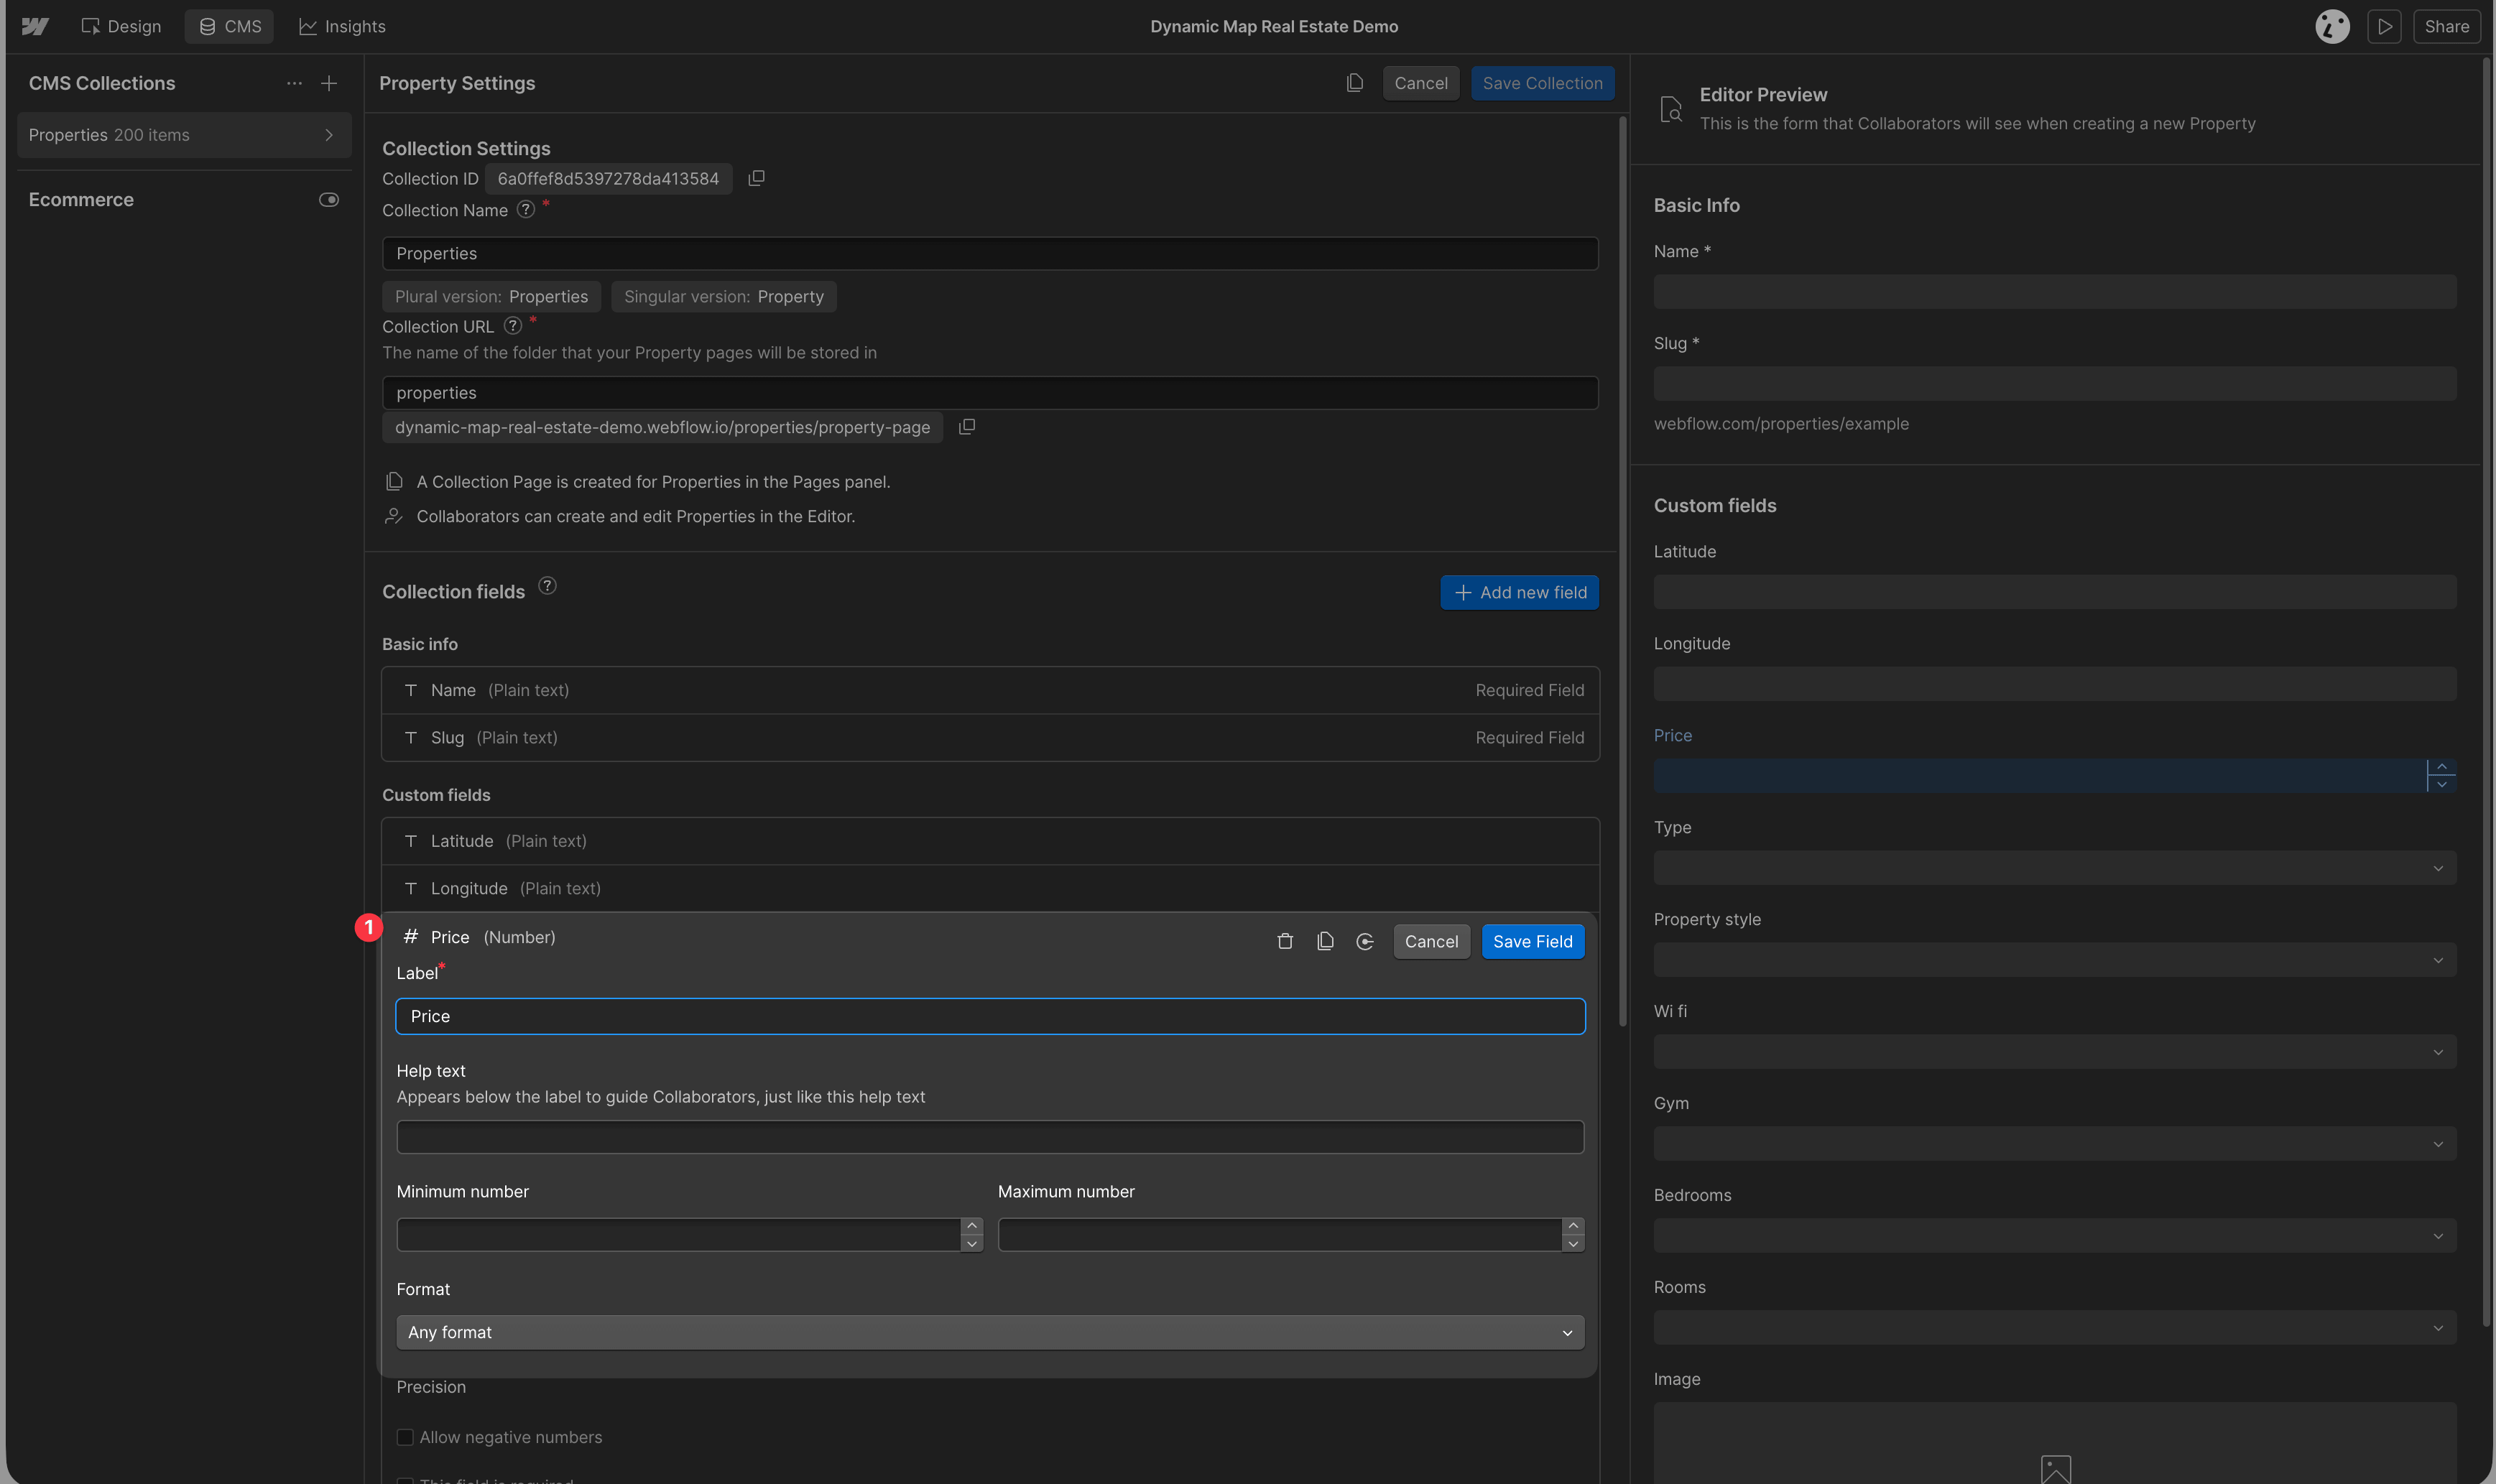Increment the preview Price stepper
2496x1484 pixels.
2442,767
